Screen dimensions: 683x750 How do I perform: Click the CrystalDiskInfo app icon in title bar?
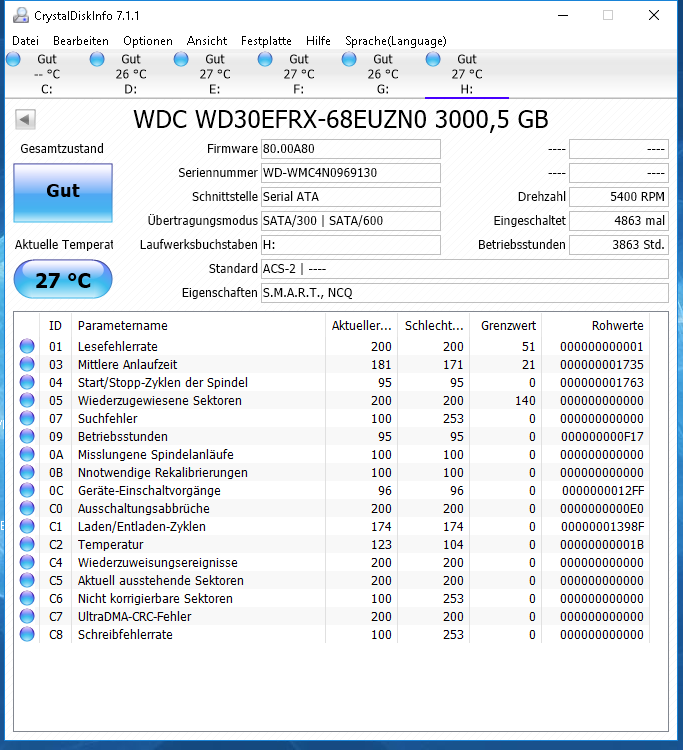point(20,15)
